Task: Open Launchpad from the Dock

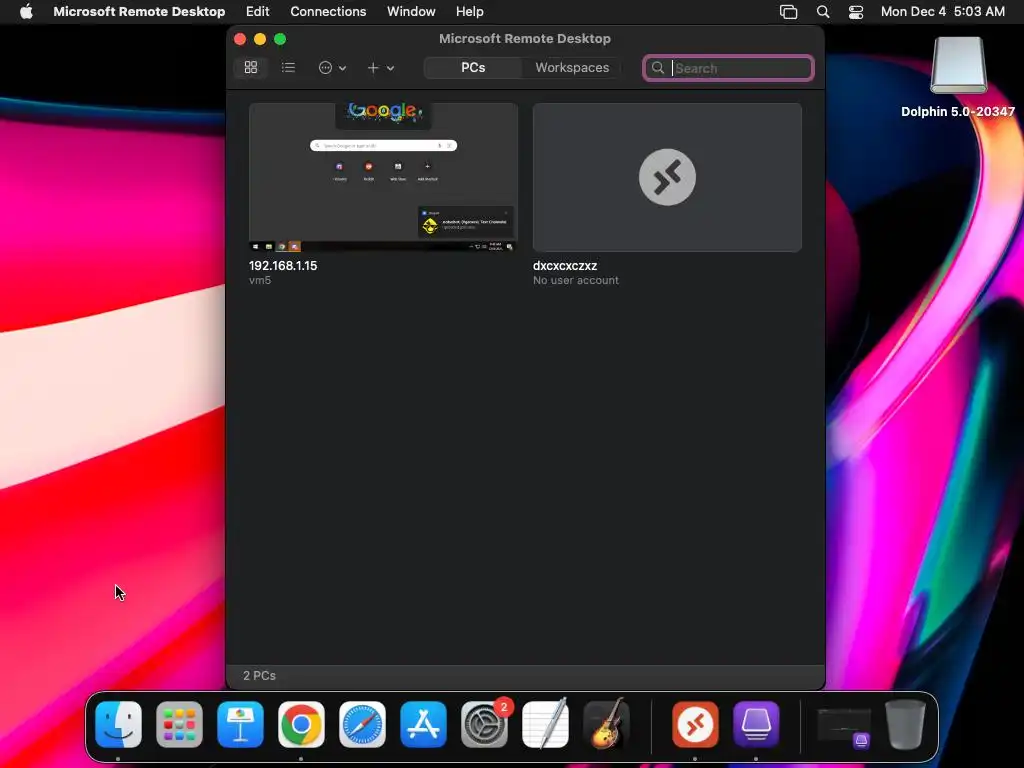Action: tap(180, 724)
